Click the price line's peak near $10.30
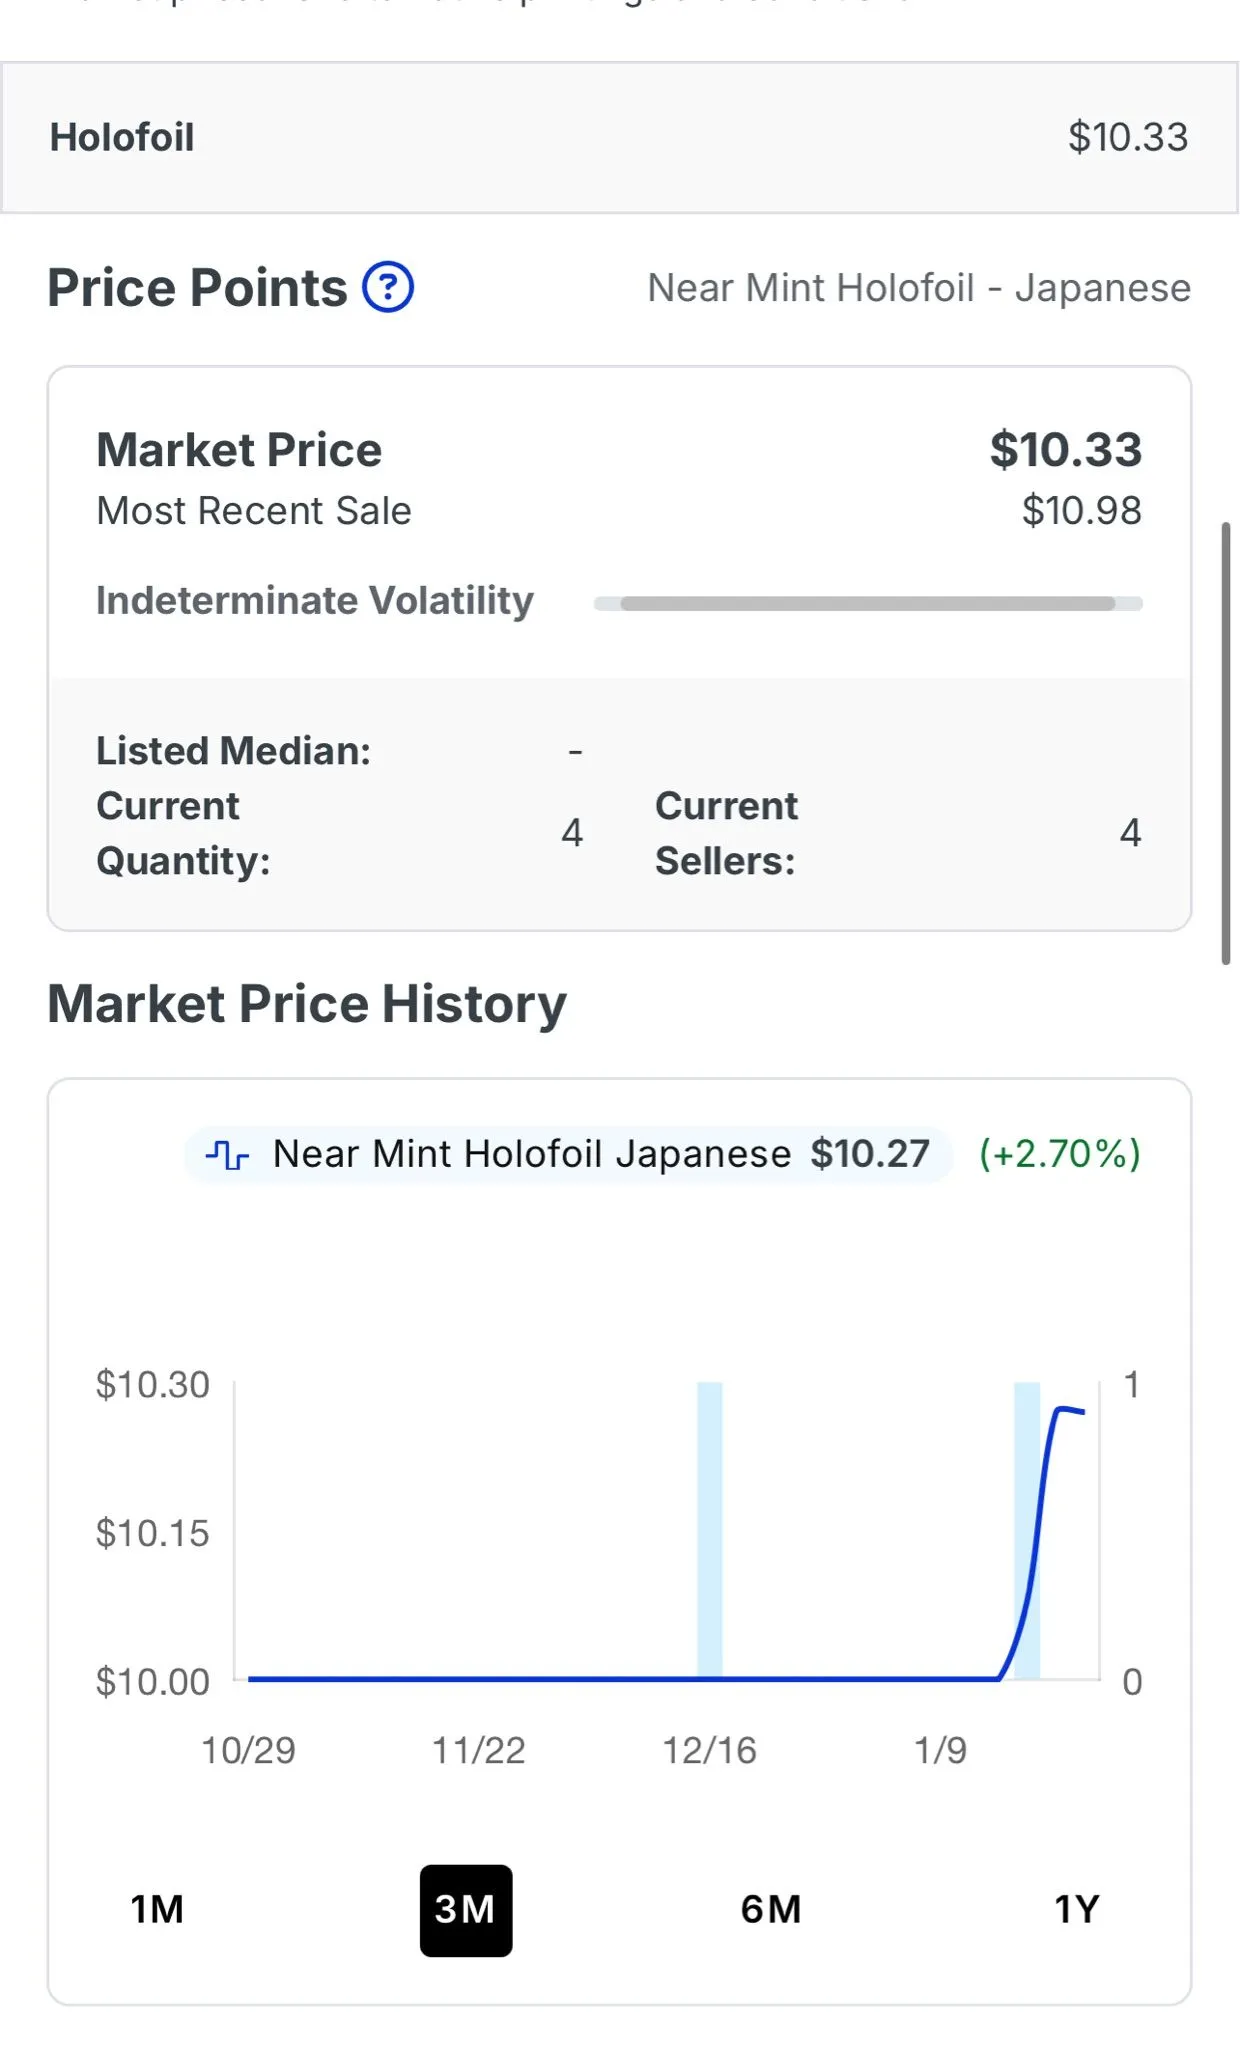The width and height of the screenshot is (1240, 2048). [1062, 1409]
